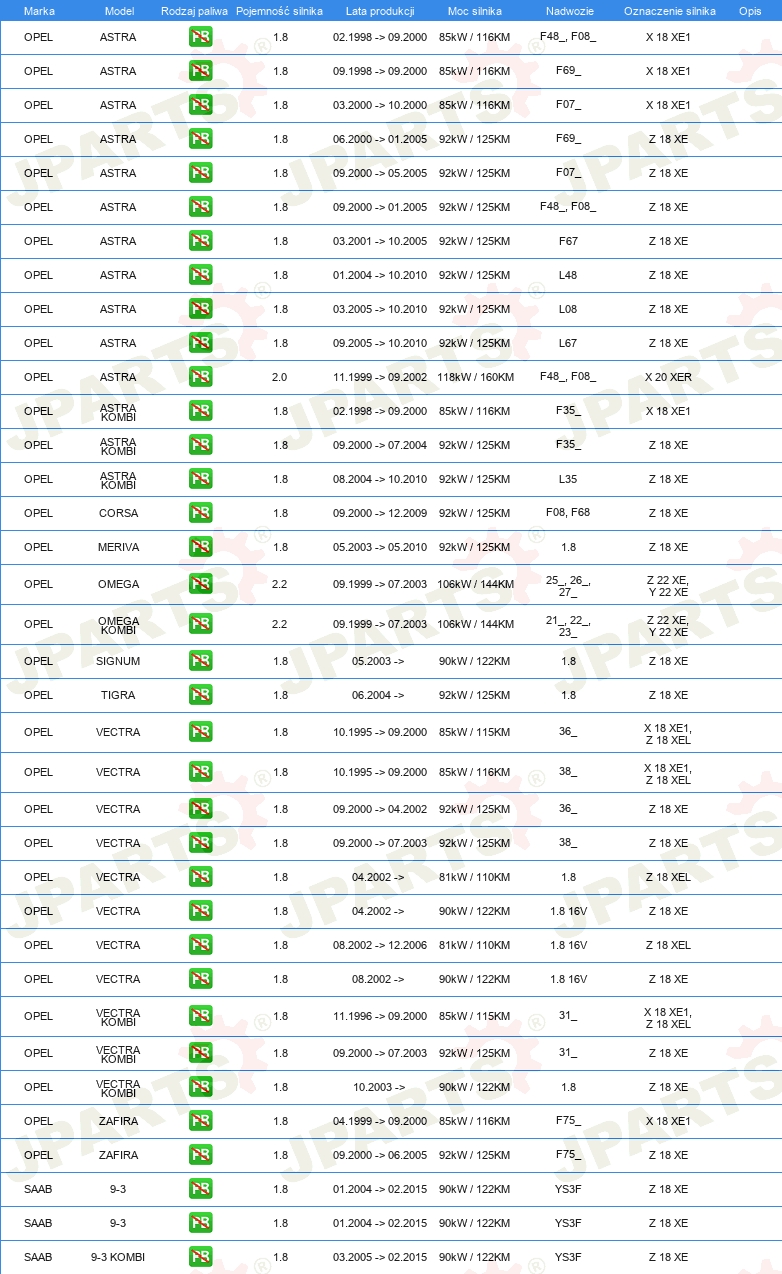This screenshot has height=1274, width=782.
Task: Click the Nadwozie column header
Action: [569, 11]
